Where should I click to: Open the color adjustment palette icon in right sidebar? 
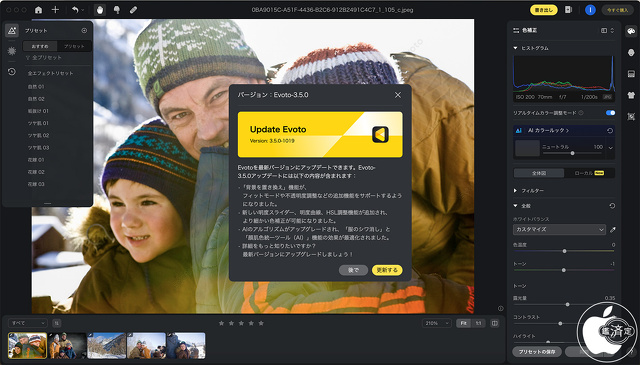pos(631,31)
